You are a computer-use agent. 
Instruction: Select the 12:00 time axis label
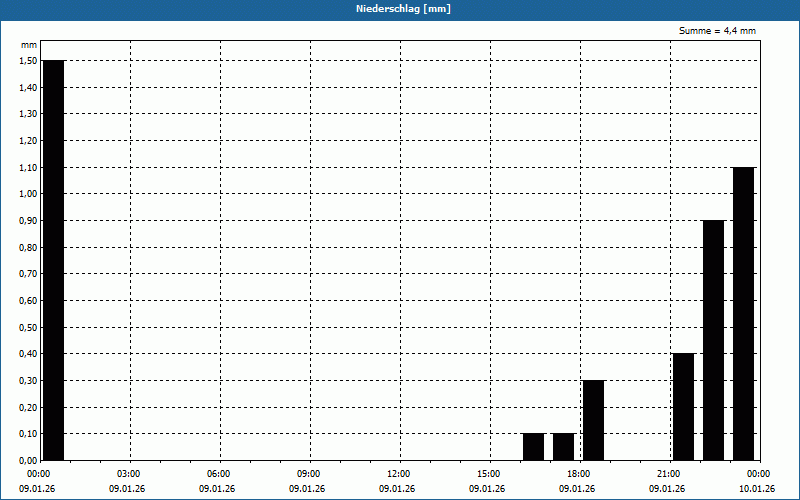[398, 474]
